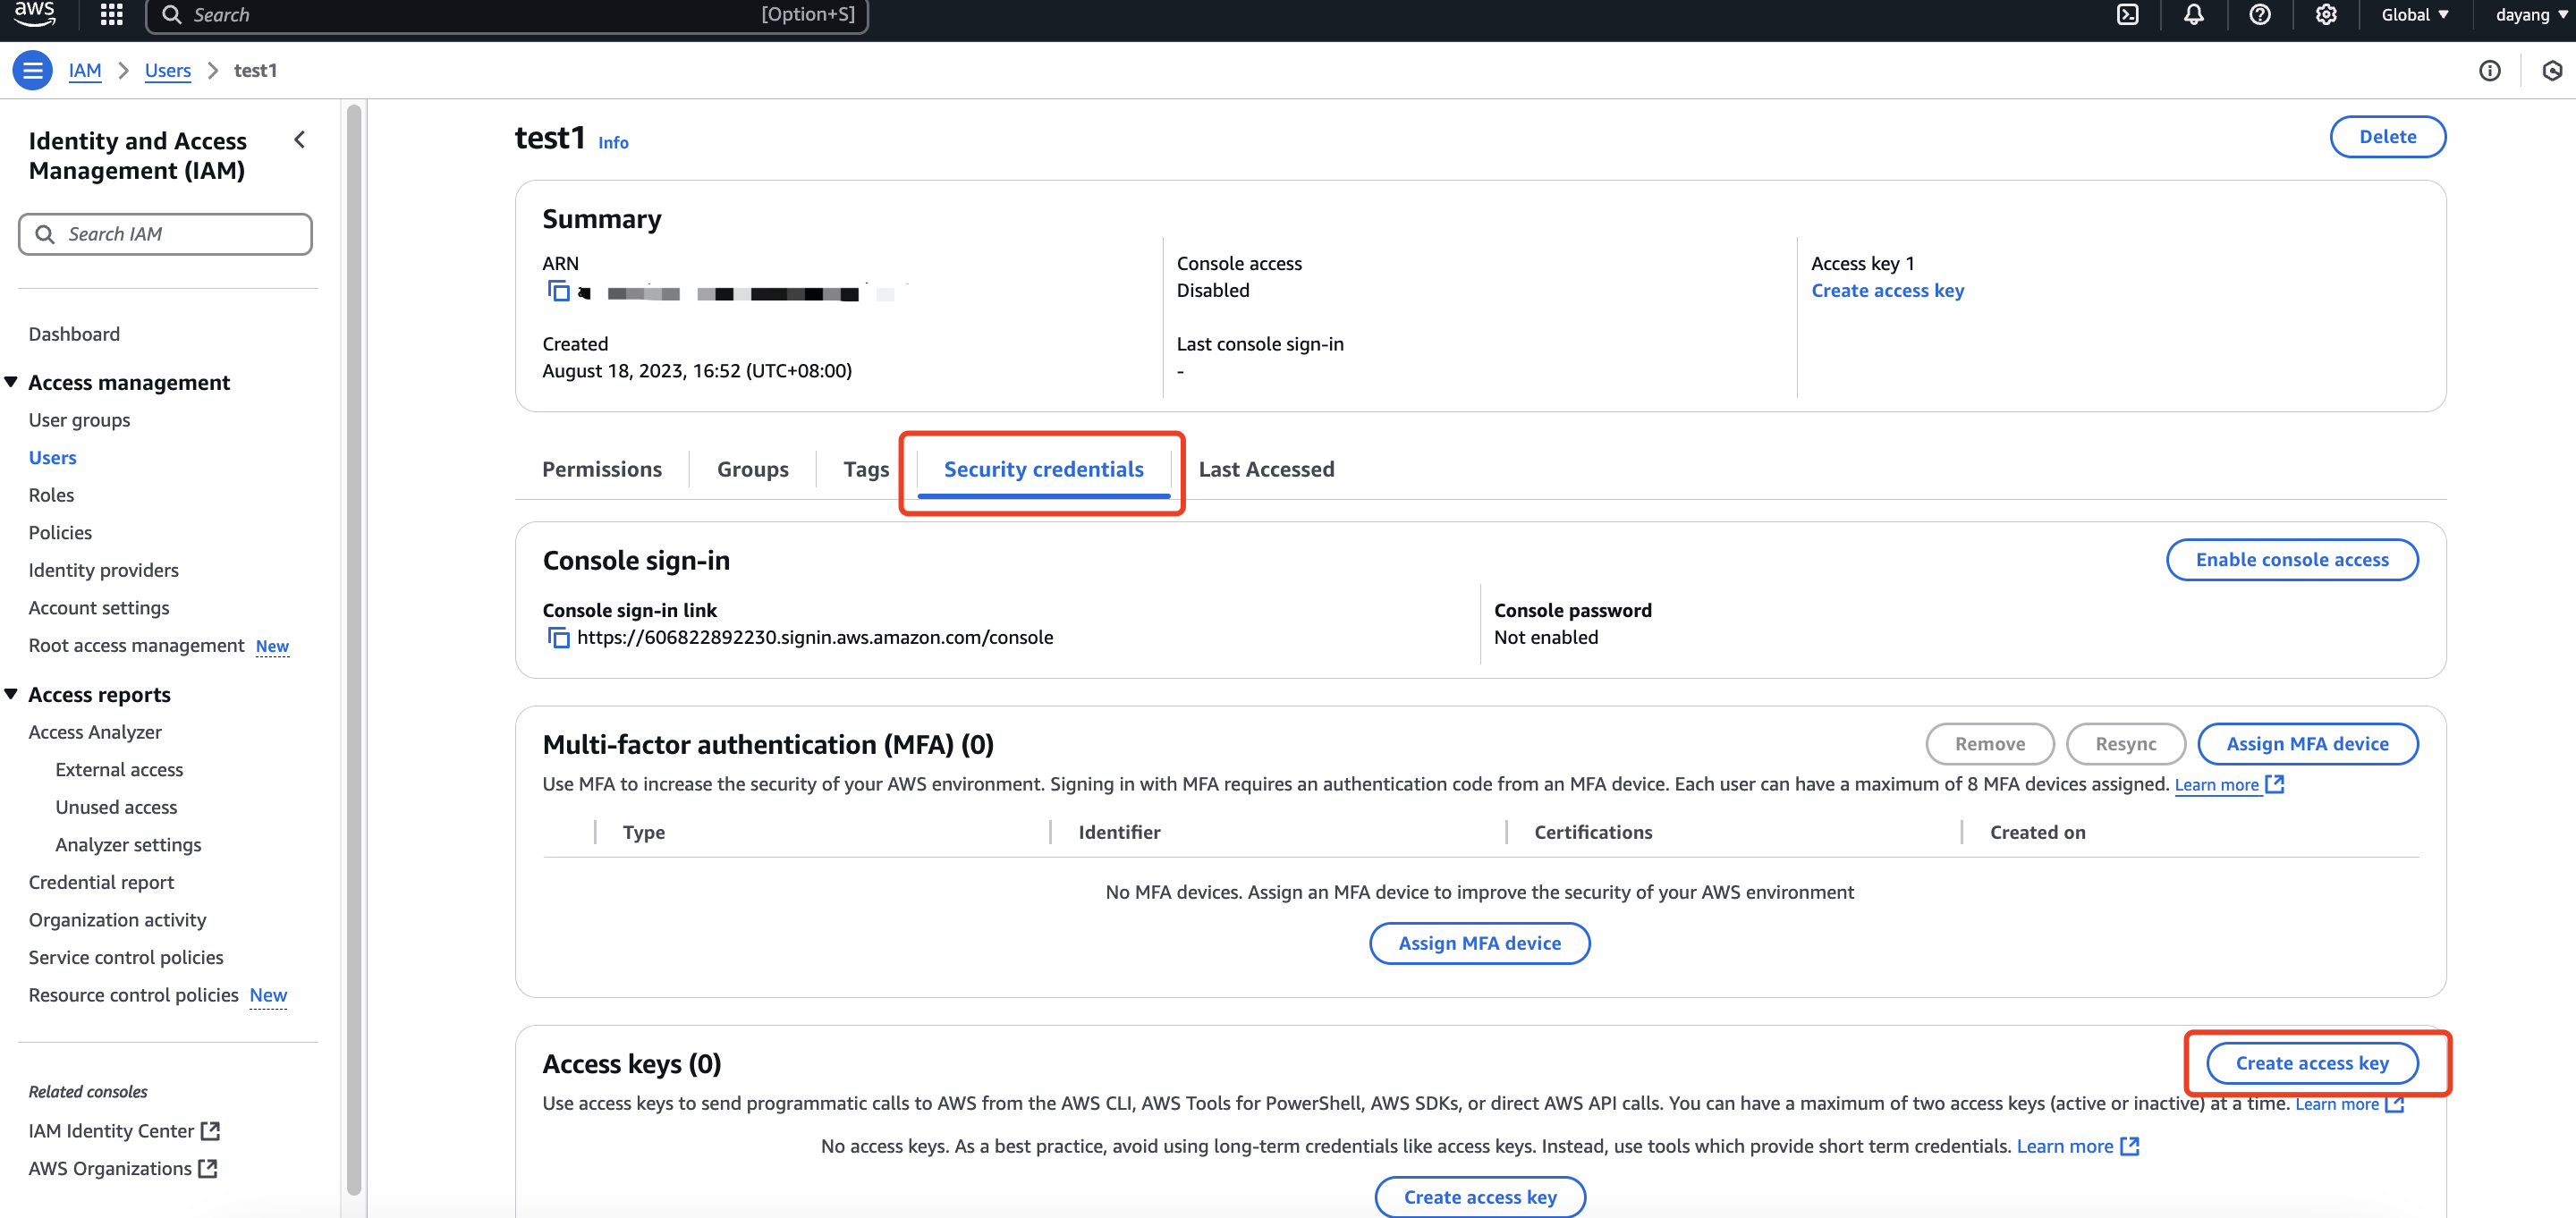Switch to the Last Accessed tab
Viewport: 2576px width, 1218px height.
[x=1265, y=469]
